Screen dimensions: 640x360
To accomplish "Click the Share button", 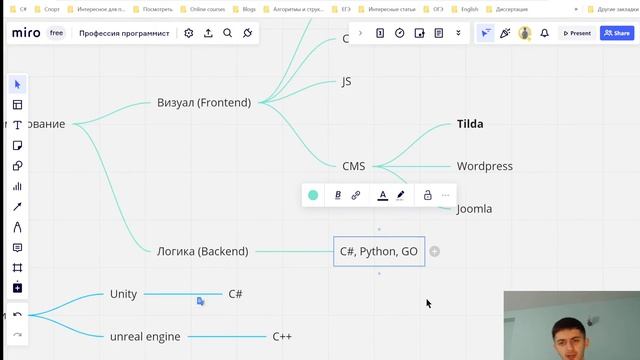I will [x=617, y=33].
